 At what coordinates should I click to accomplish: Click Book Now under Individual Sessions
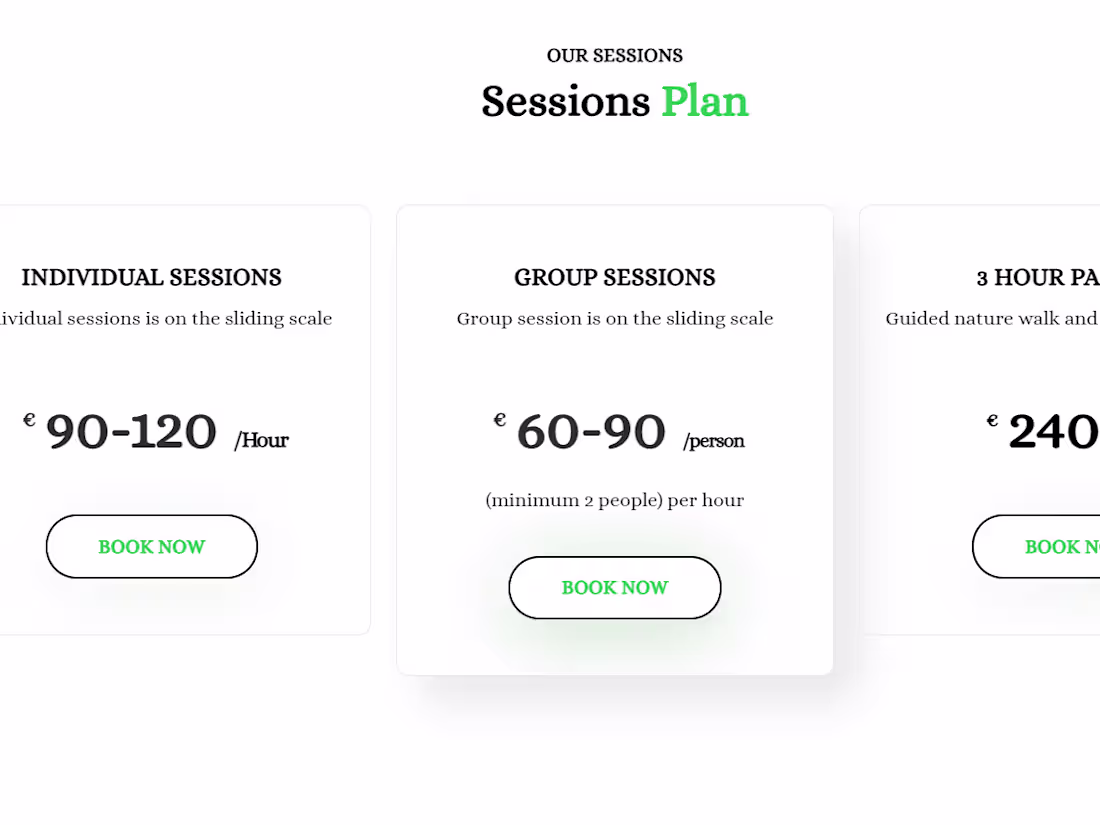[x=152, y=547]
